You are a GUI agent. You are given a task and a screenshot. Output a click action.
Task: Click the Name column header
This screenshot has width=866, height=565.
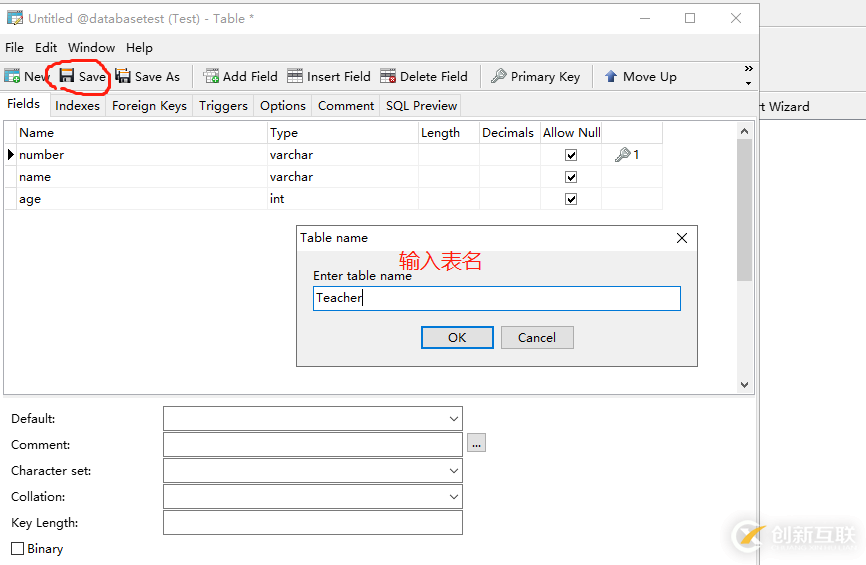tap(142, 133)
